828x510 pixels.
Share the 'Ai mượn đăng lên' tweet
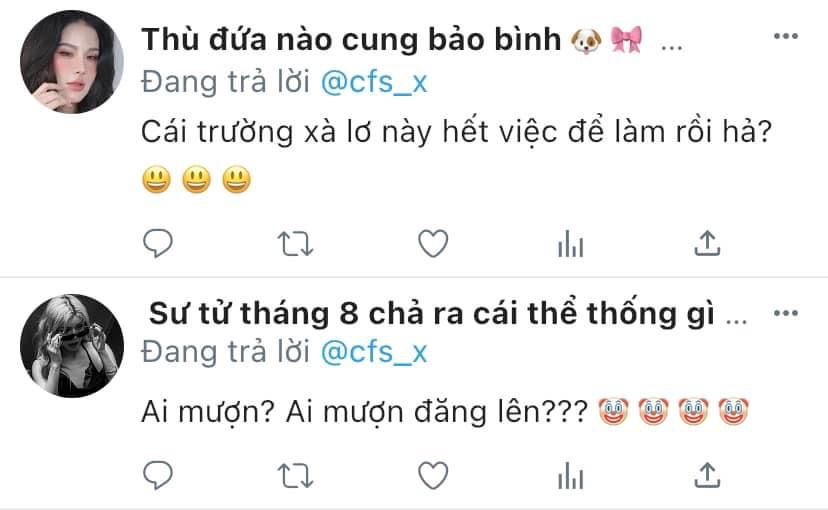[x=707, y=475]
